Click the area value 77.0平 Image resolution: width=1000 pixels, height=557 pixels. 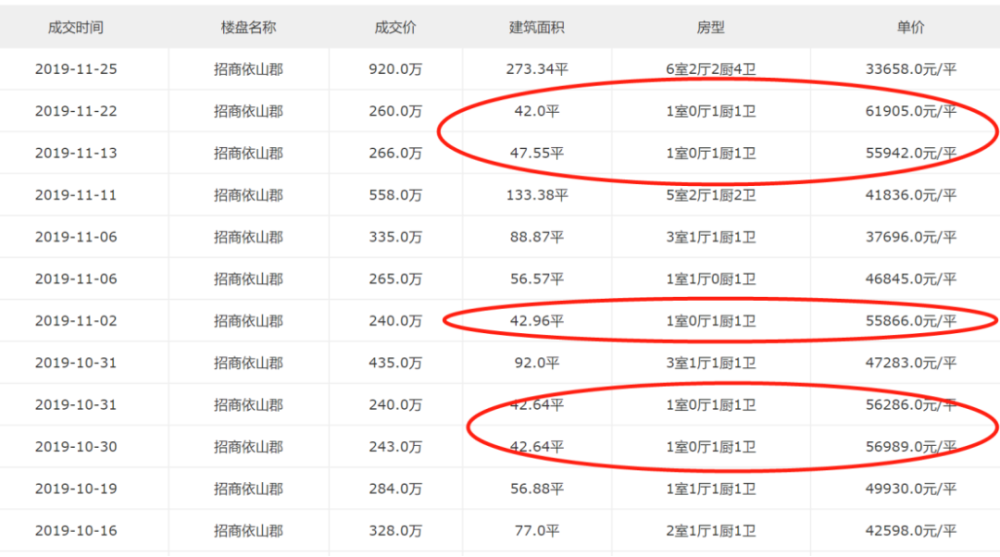(537, 531)
